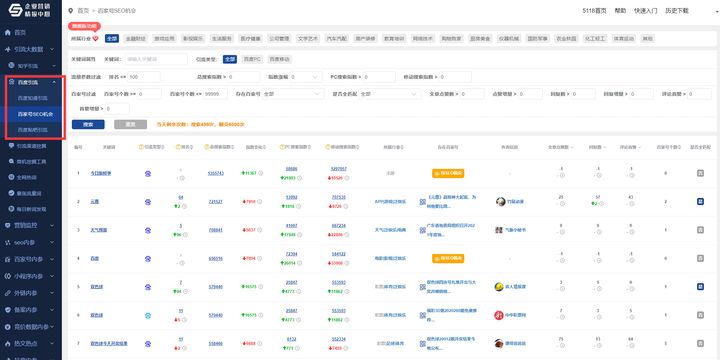Expand the 营销监控 sidebar section
This screenshot has width=720, height=360.
coord(31,225)
